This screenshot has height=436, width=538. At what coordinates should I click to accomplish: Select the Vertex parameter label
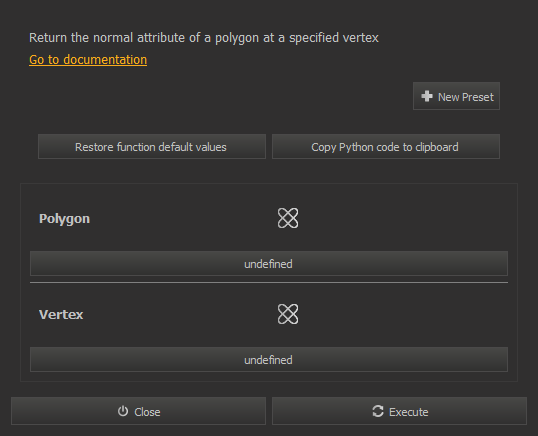coord(61,315)
